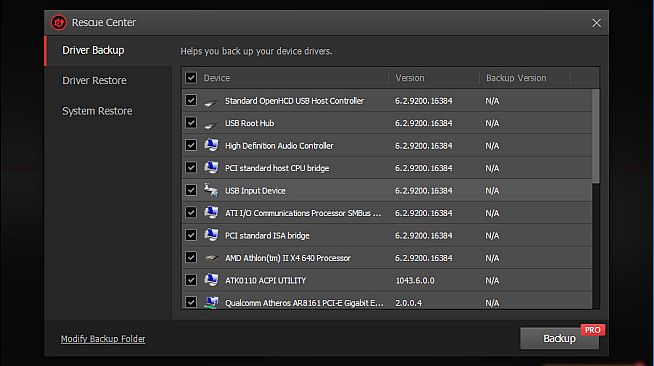Select the Driver Backup tab
The width and height of the screenshot is (654, 366).
point(108,50)
